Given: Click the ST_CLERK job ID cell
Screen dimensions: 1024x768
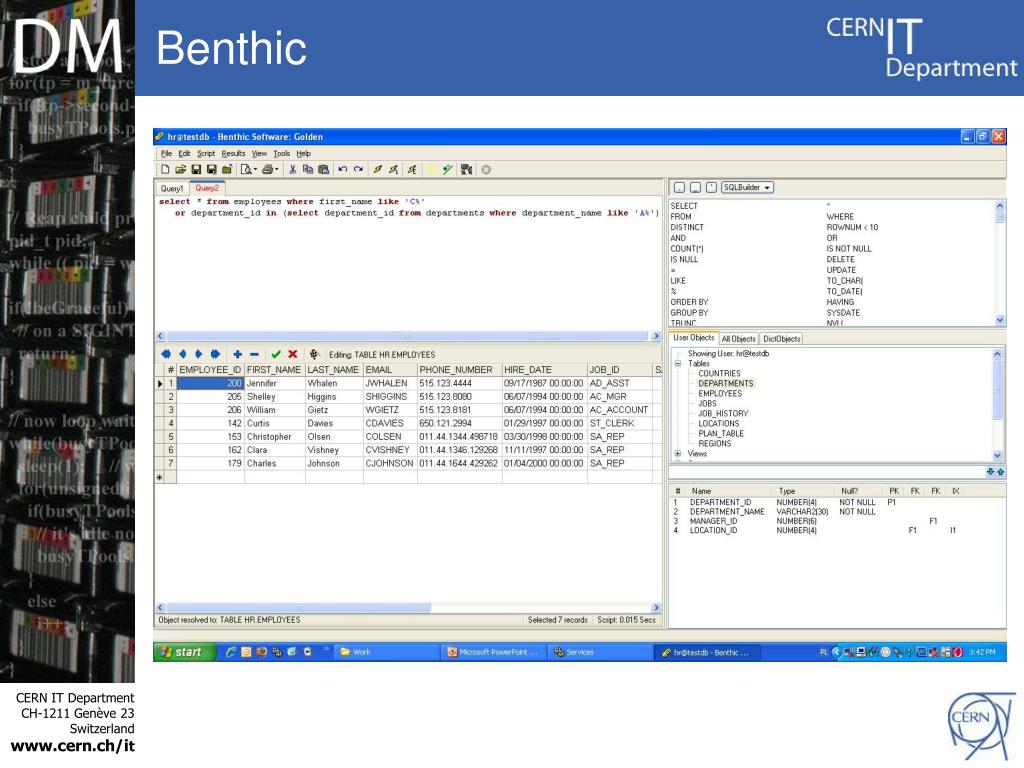Looking at the screenshot, I should pos(620,423).
